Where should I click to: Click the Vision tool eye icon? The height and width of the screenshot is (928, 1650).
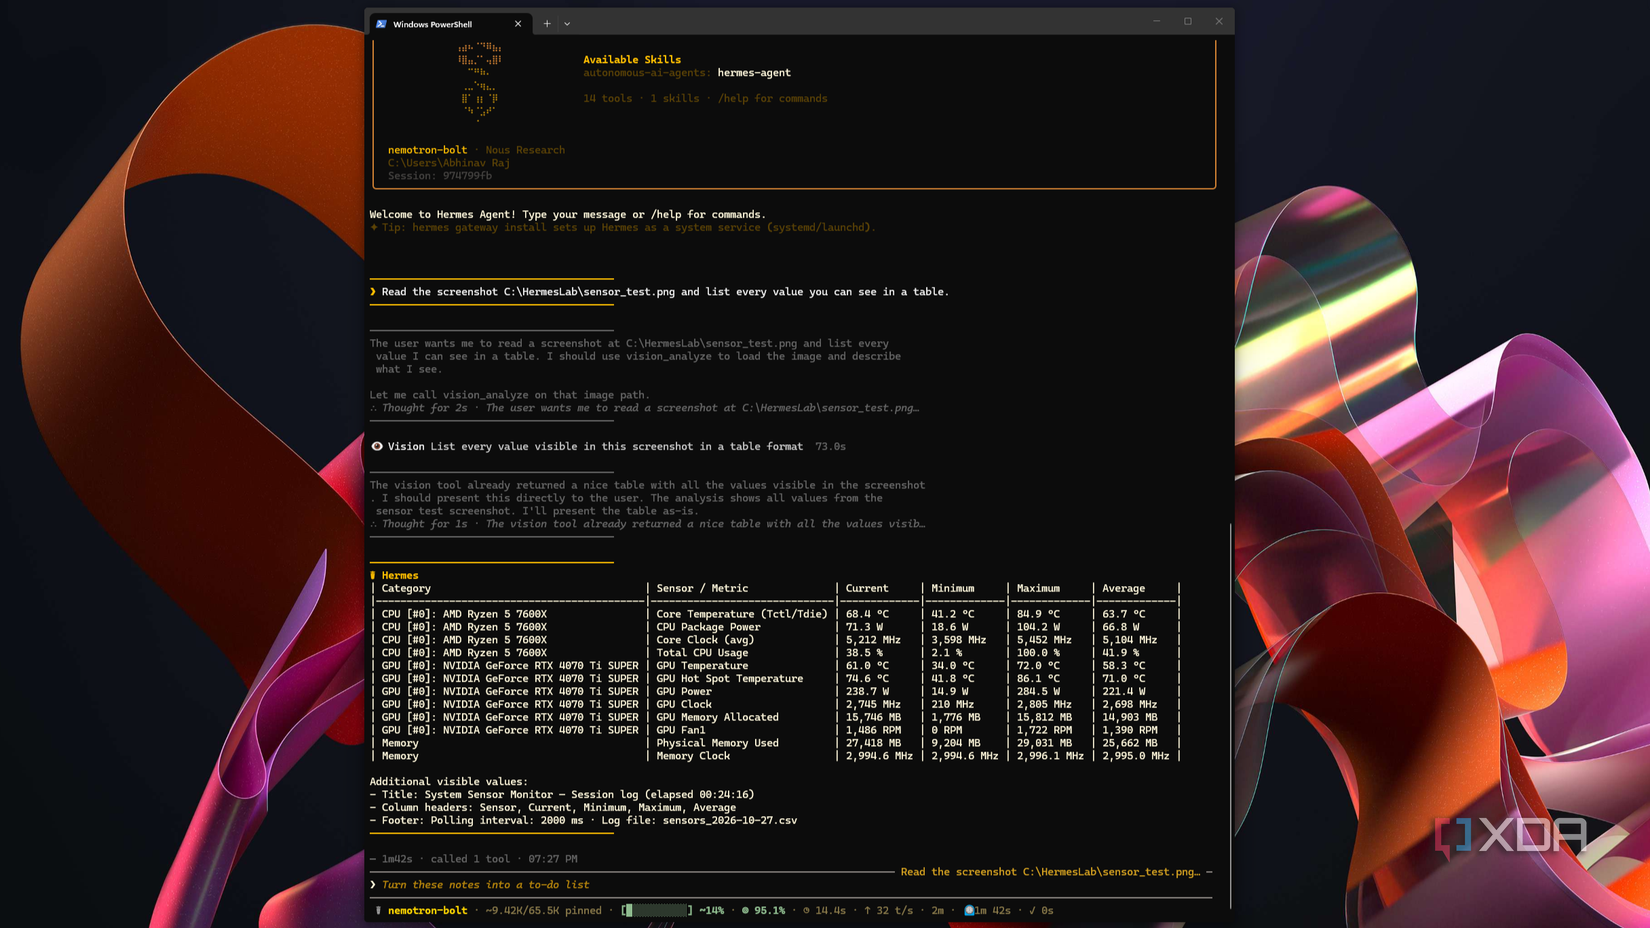[377, 447]
